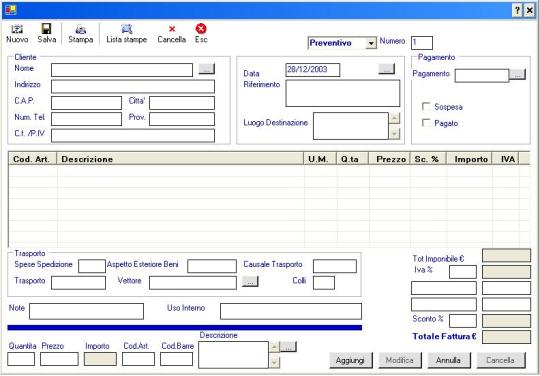
Task: Click the Descrizione column header
Action: 180,159
